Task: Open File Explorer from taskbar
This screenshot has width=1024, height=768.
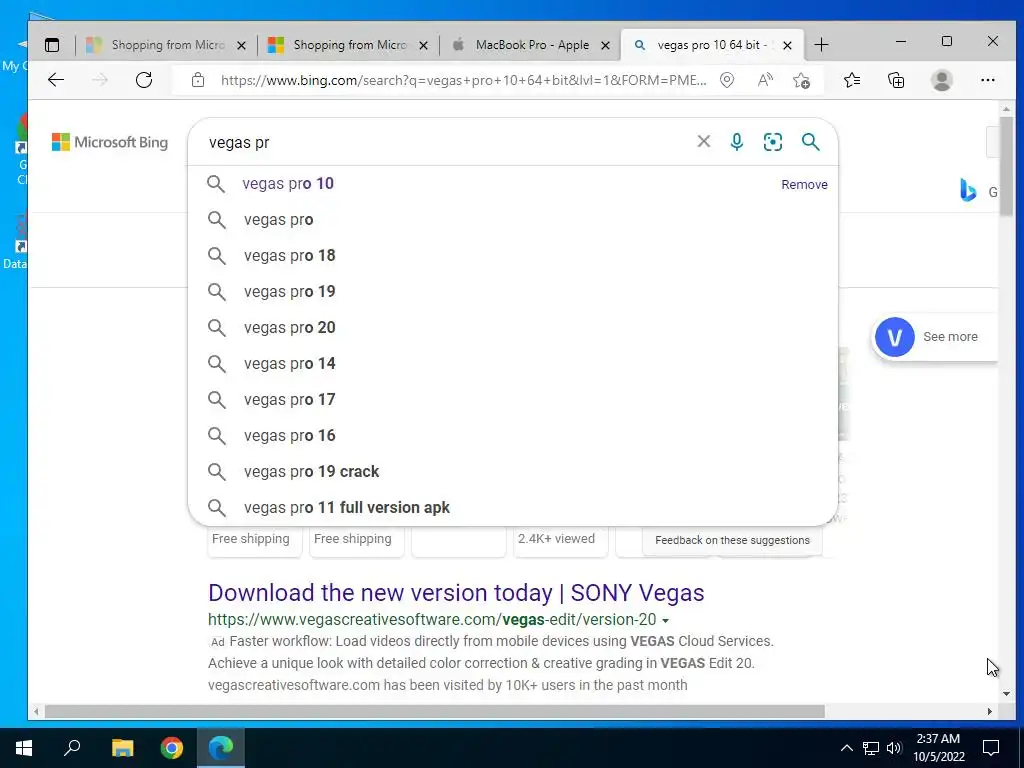Action: (x=122, y=747)
